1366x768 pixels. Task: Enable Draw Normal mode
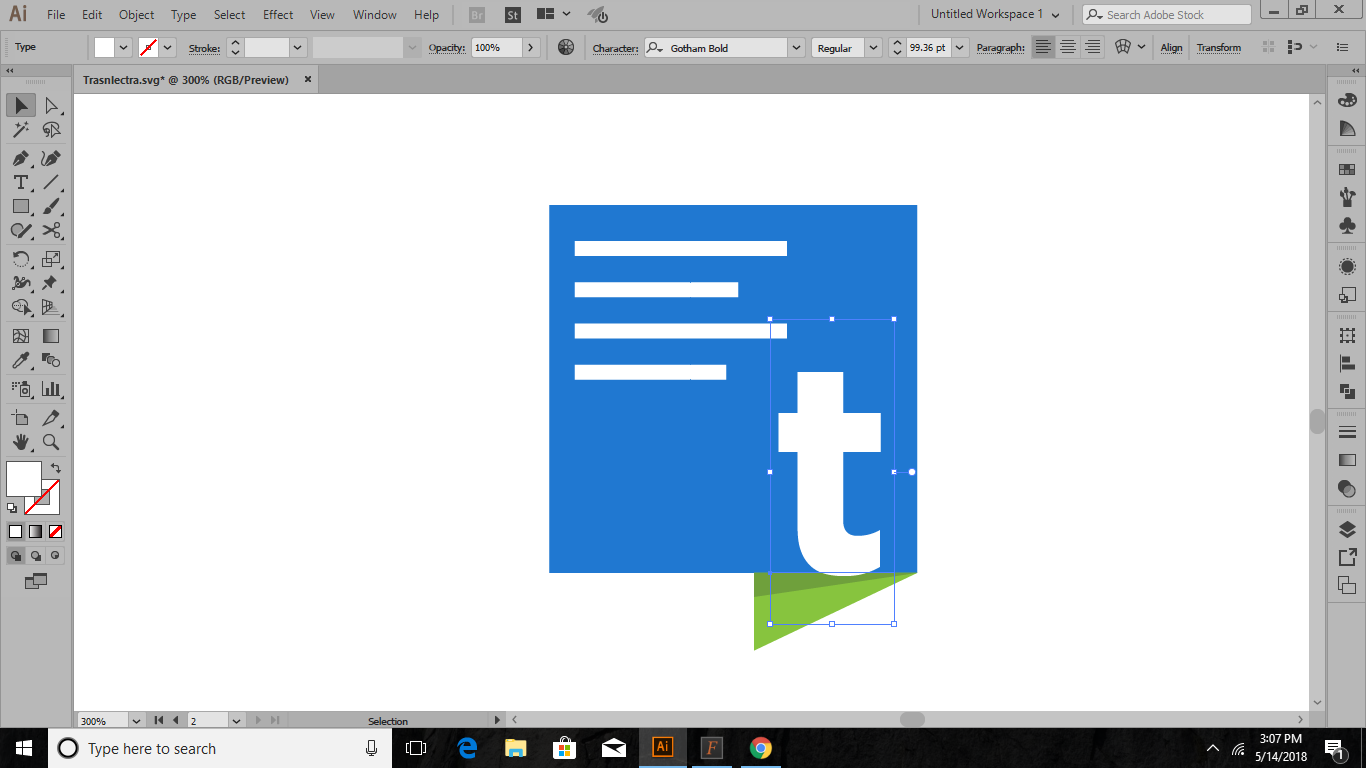(x=16, y=555)
